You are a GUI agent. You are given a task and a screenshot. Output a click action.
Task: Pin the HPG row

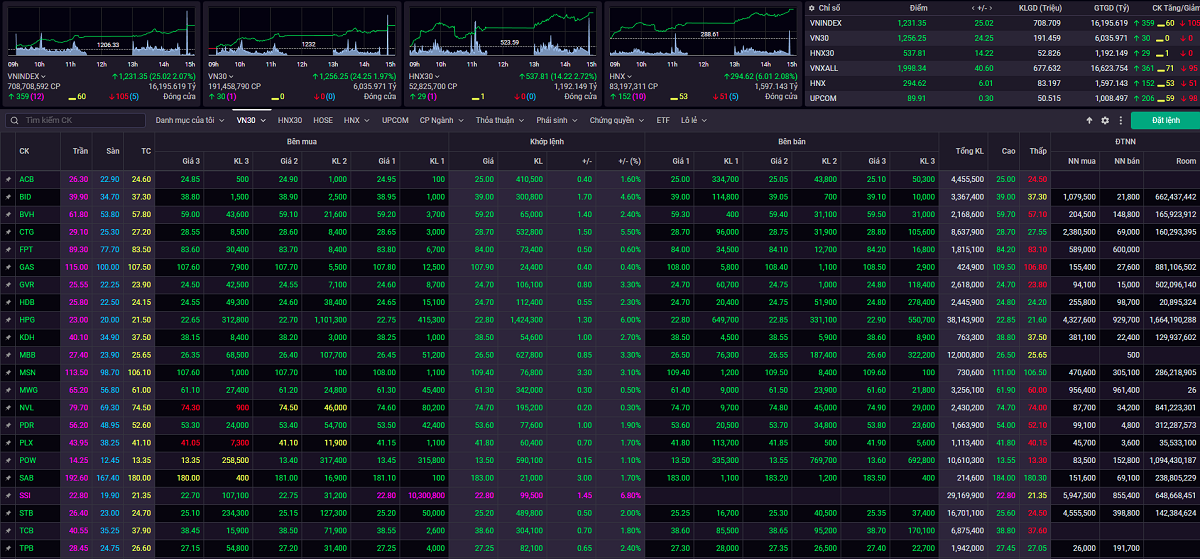(8, 320)
